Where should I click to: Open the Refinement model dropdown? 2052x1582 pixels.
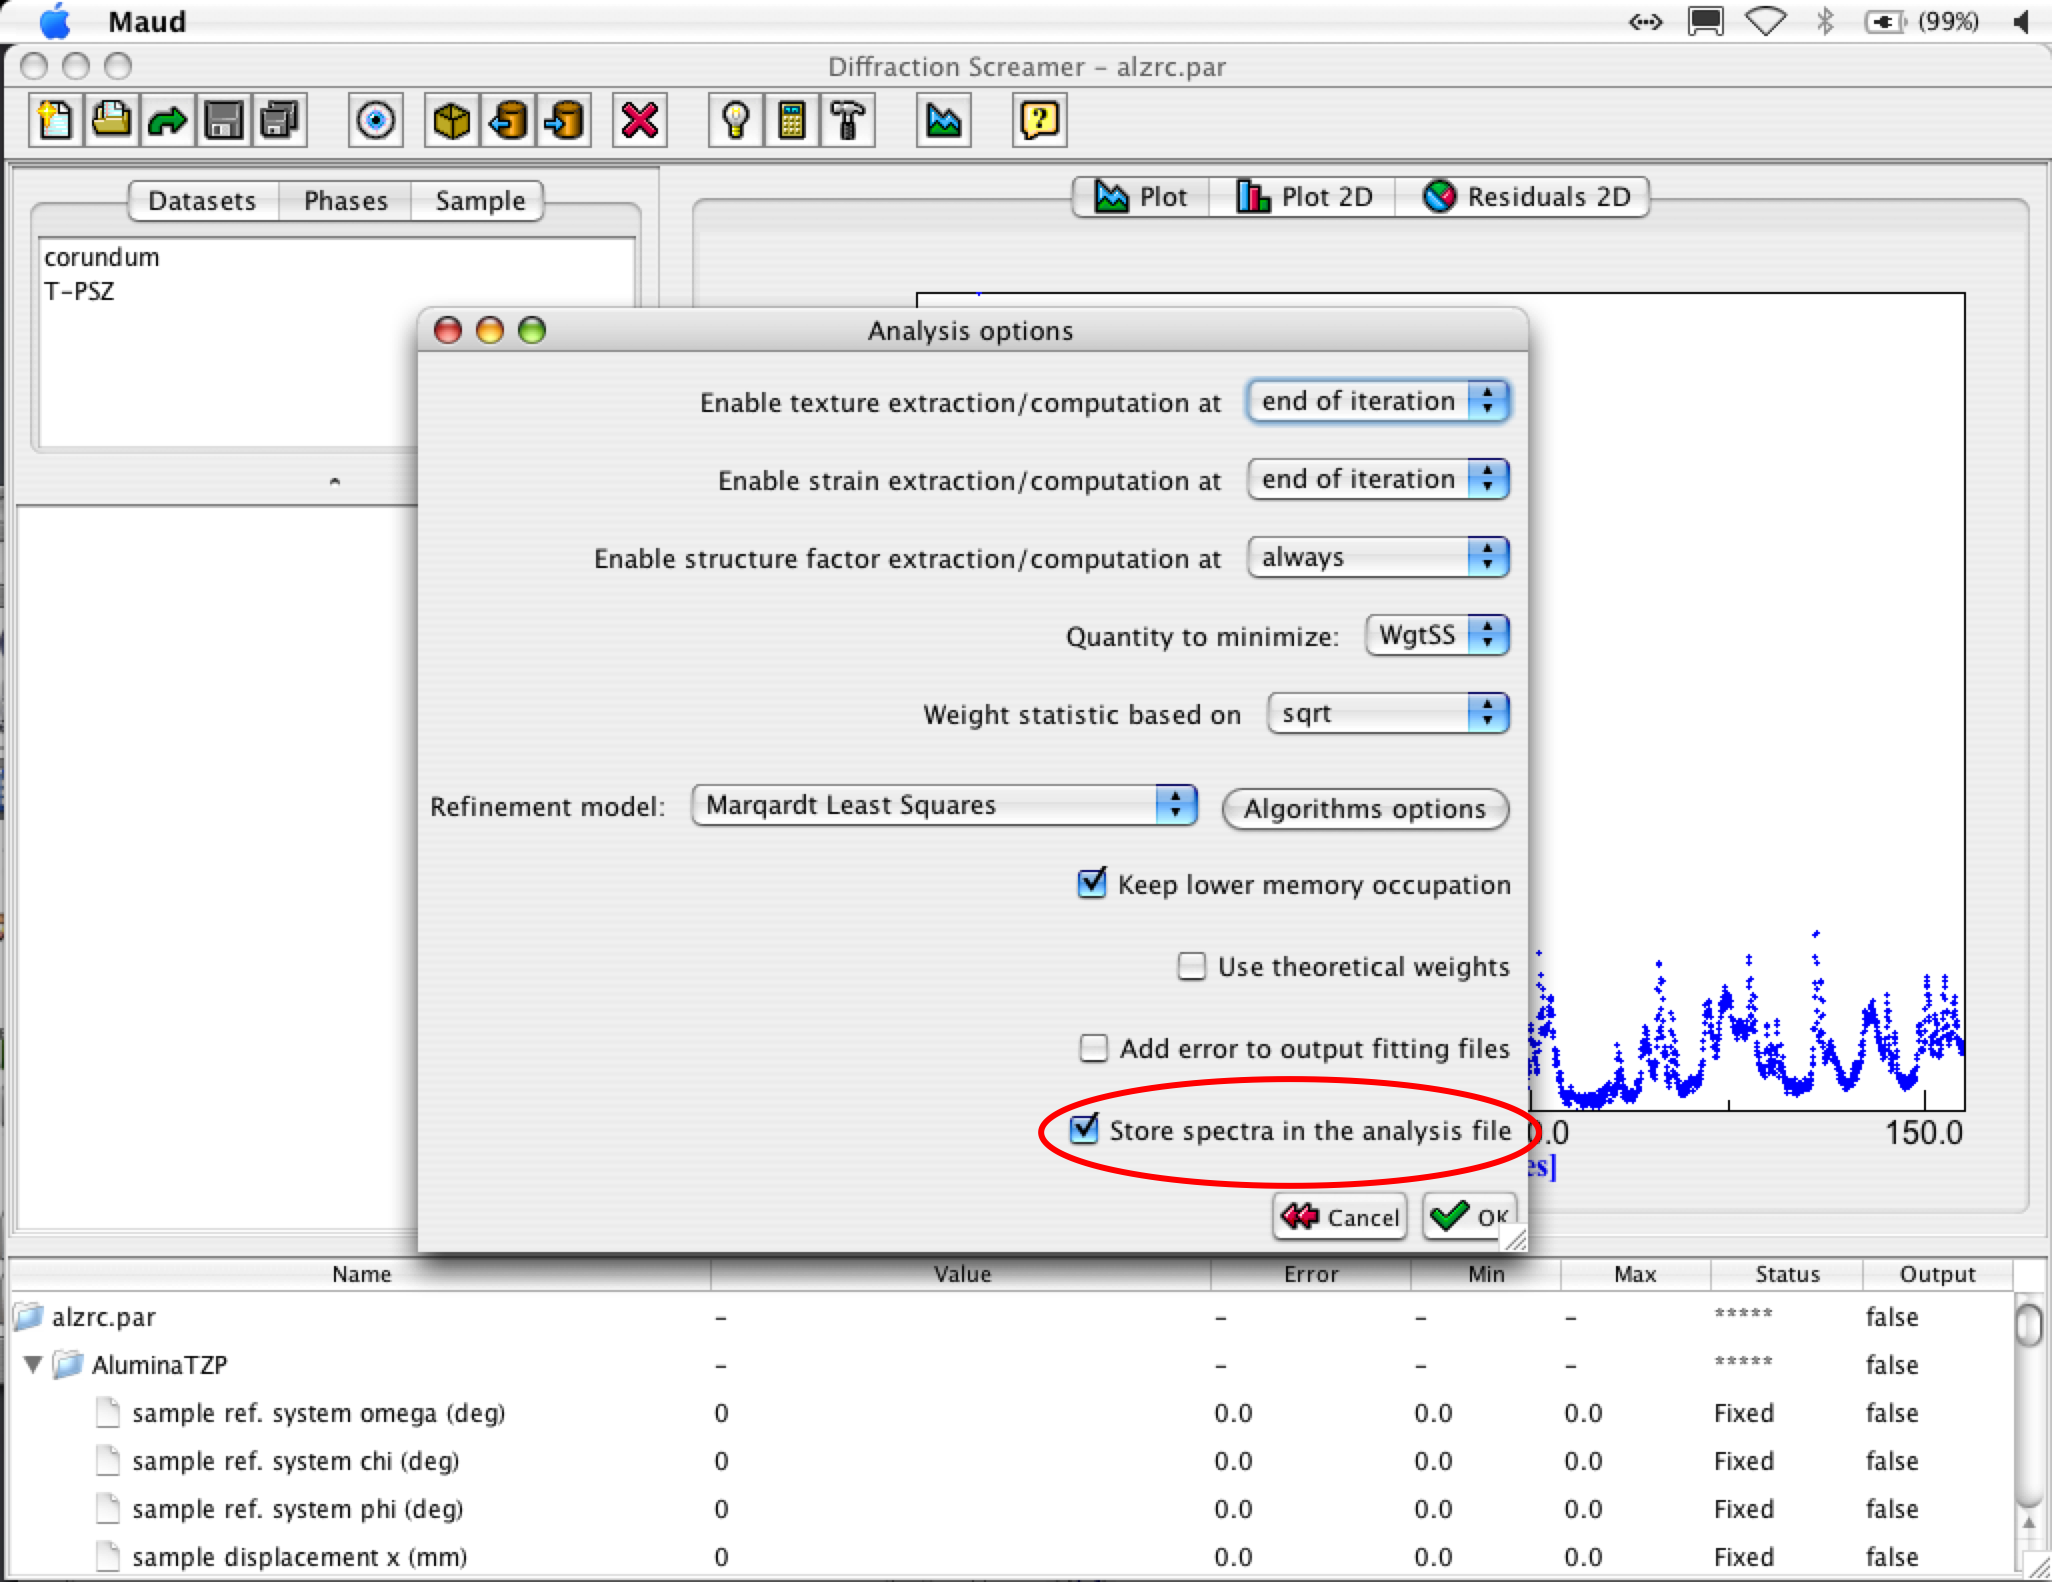[x=943, y=806]
